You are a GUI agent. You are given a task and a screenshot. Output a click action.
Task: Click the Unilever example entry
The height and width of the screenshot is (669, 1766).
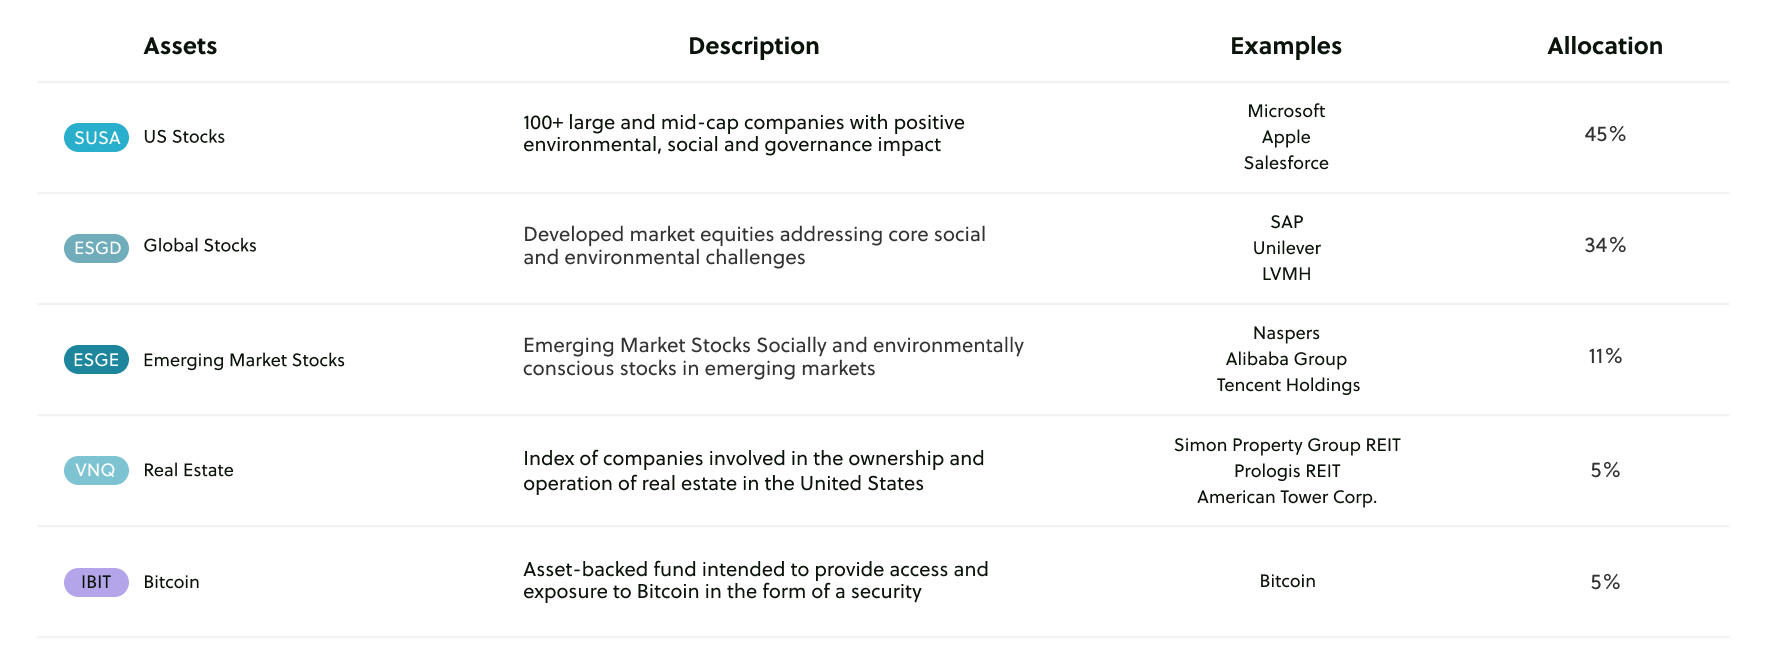click(x=1286, y=248)
